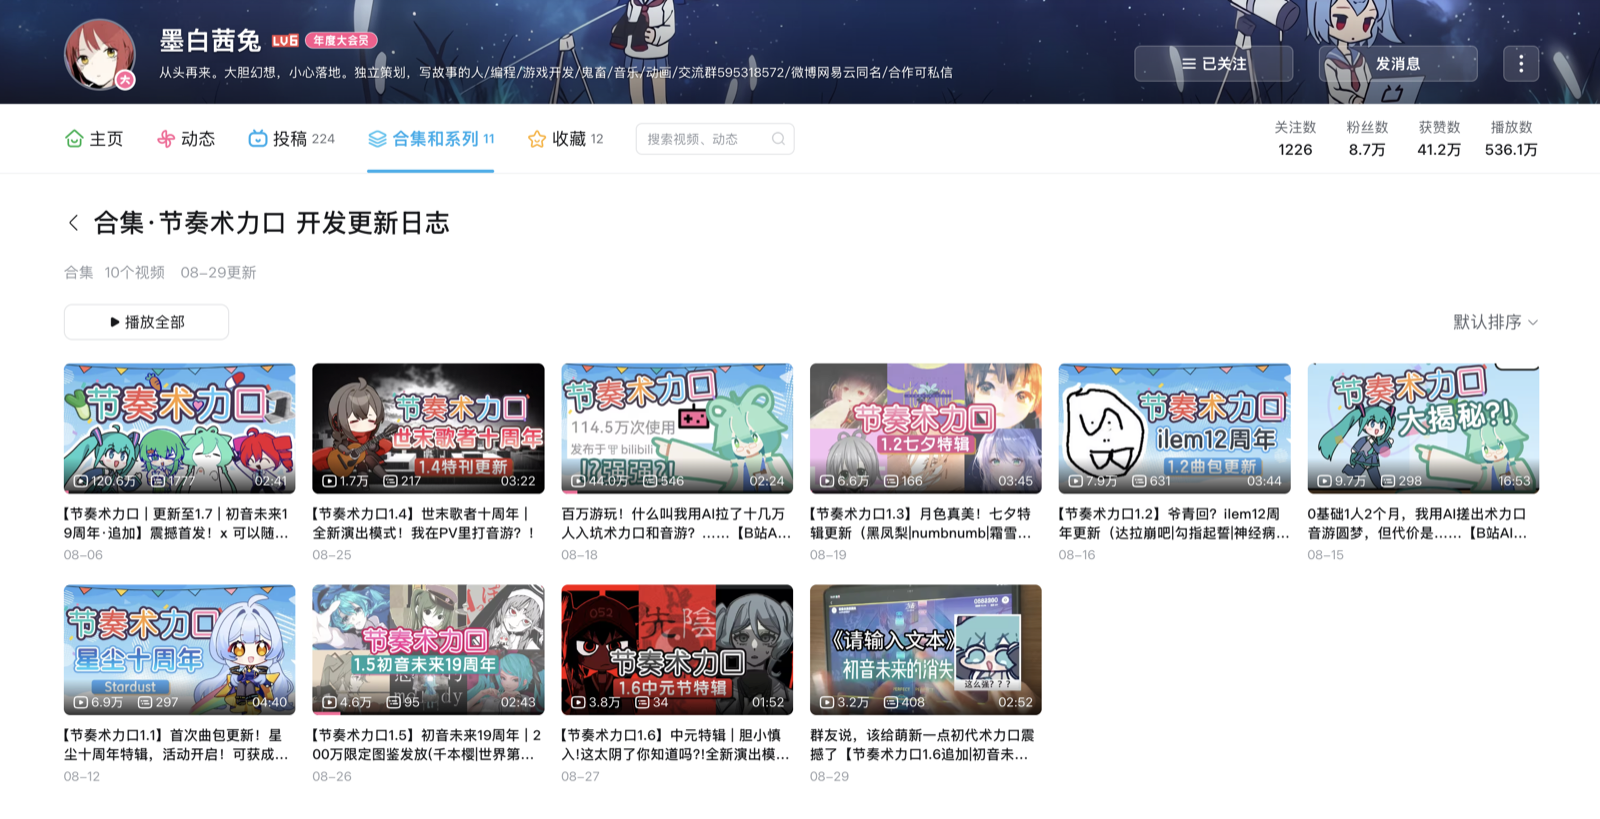Open title 【节奏术力口 | 更新至1.7
Viewport: 1600px width, 819px height.
coord(176,523)
